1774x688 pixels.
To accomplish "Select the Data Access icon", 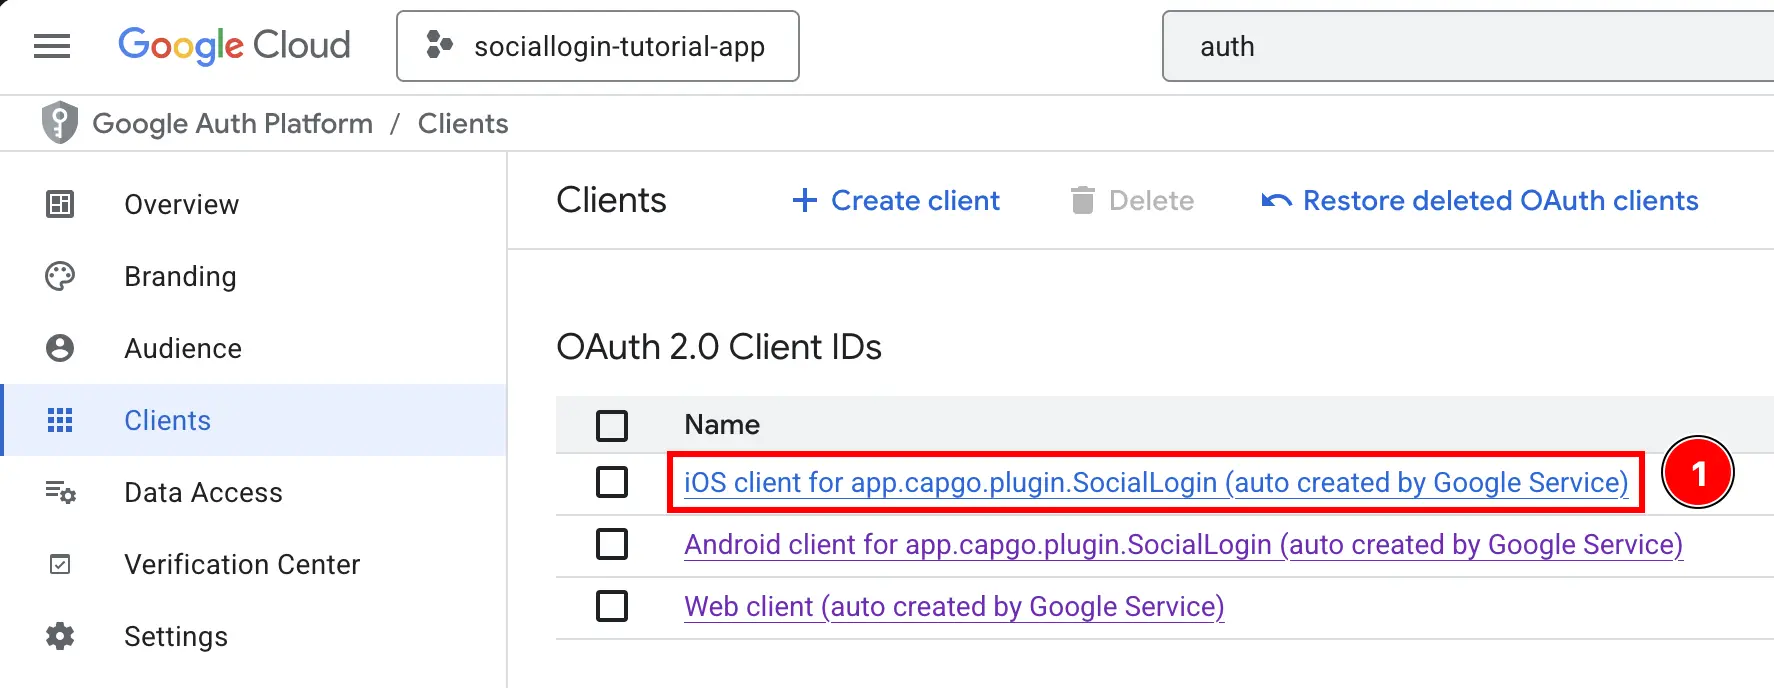I will 60,492.
